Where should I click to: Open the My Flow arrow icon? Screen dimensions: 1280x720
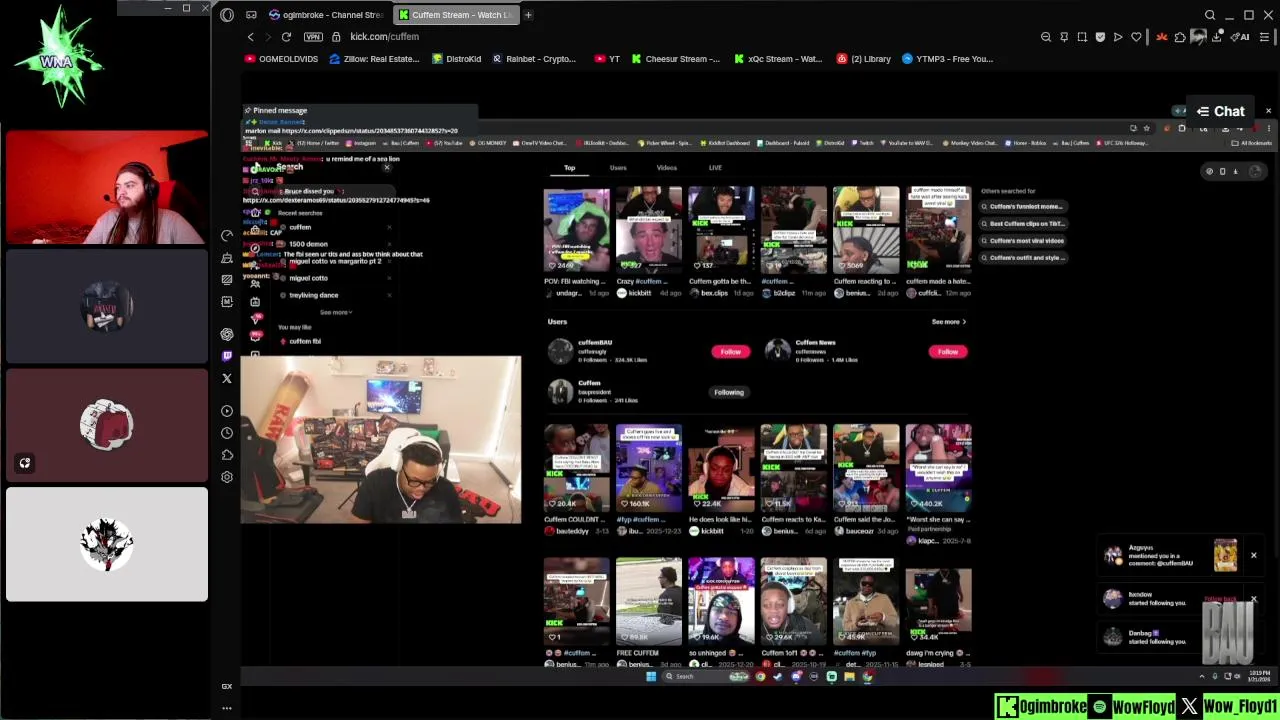coord(1118,37)
